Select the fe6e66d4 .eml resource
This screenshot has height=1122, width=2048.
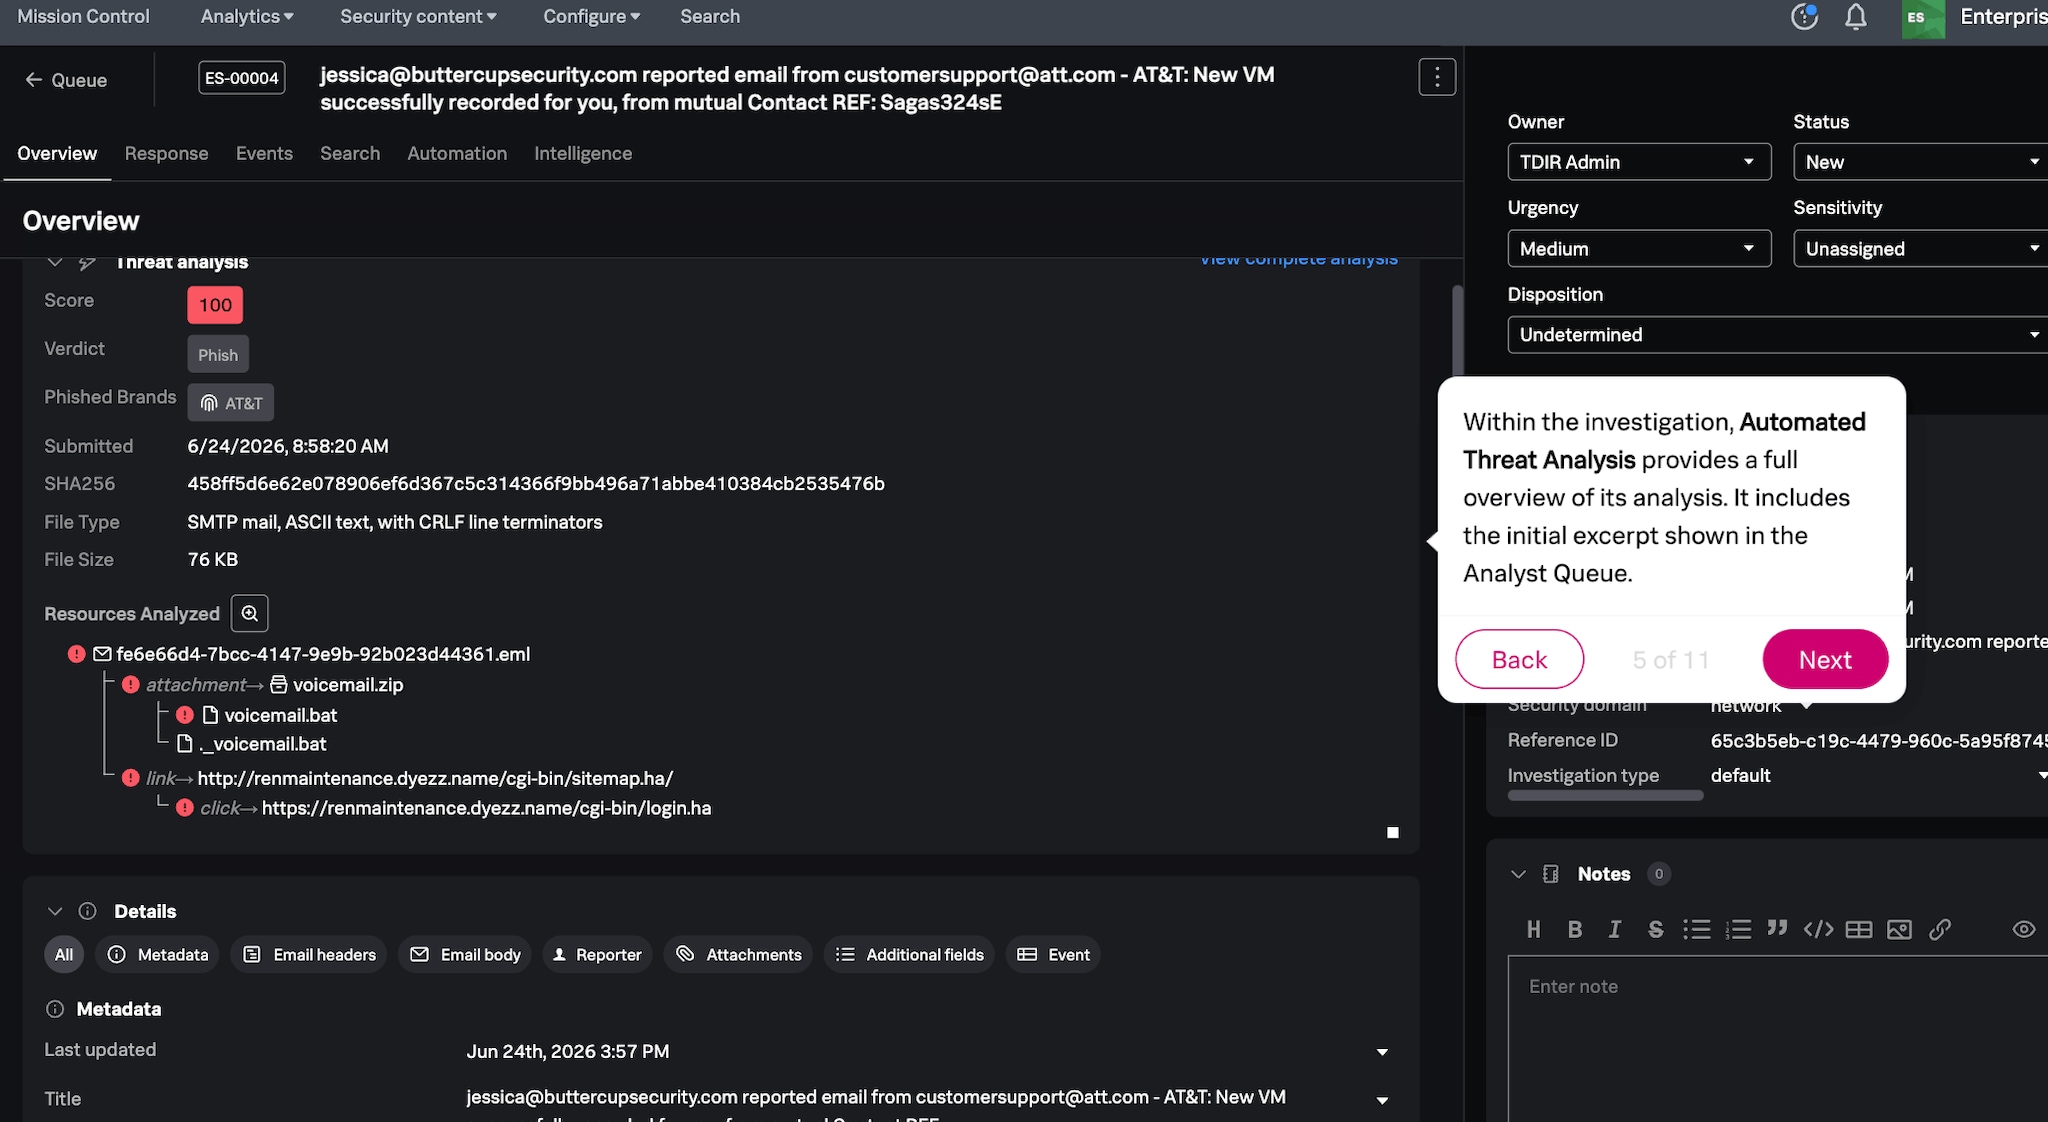click(x=322, y=654)
